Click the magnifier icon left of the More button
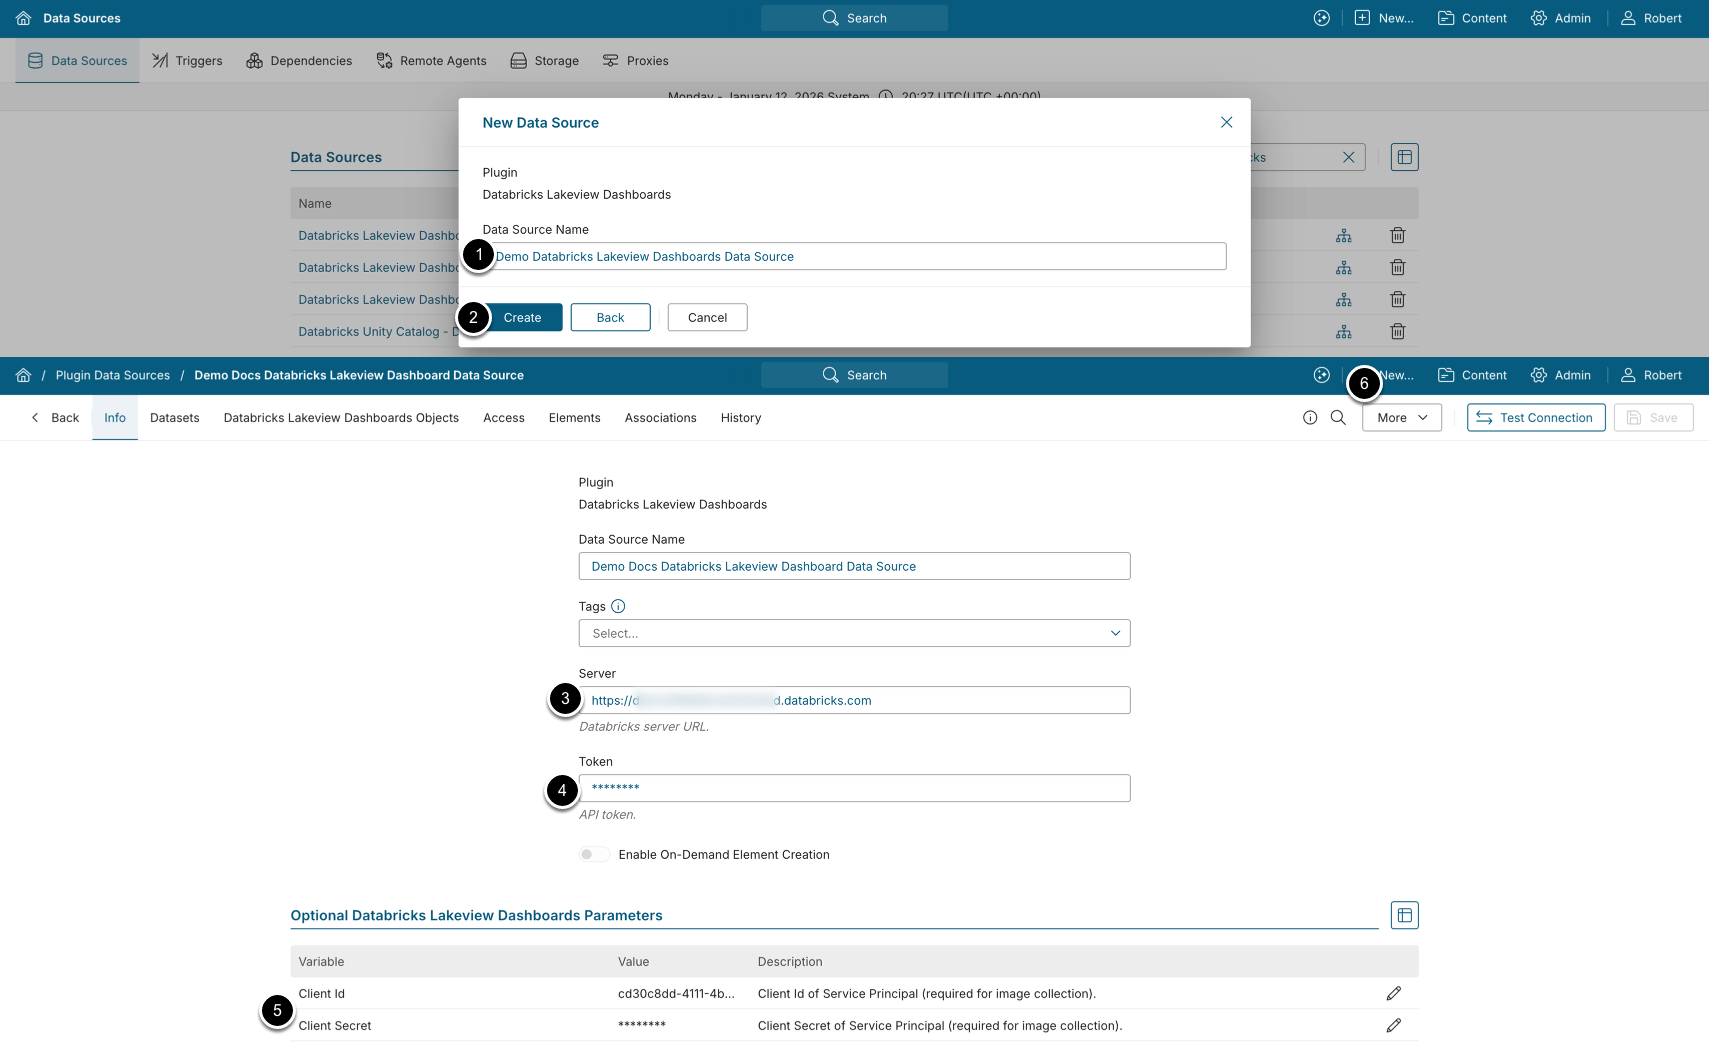Viewport: 1709px width, 1051px height. pos(1338,418)
